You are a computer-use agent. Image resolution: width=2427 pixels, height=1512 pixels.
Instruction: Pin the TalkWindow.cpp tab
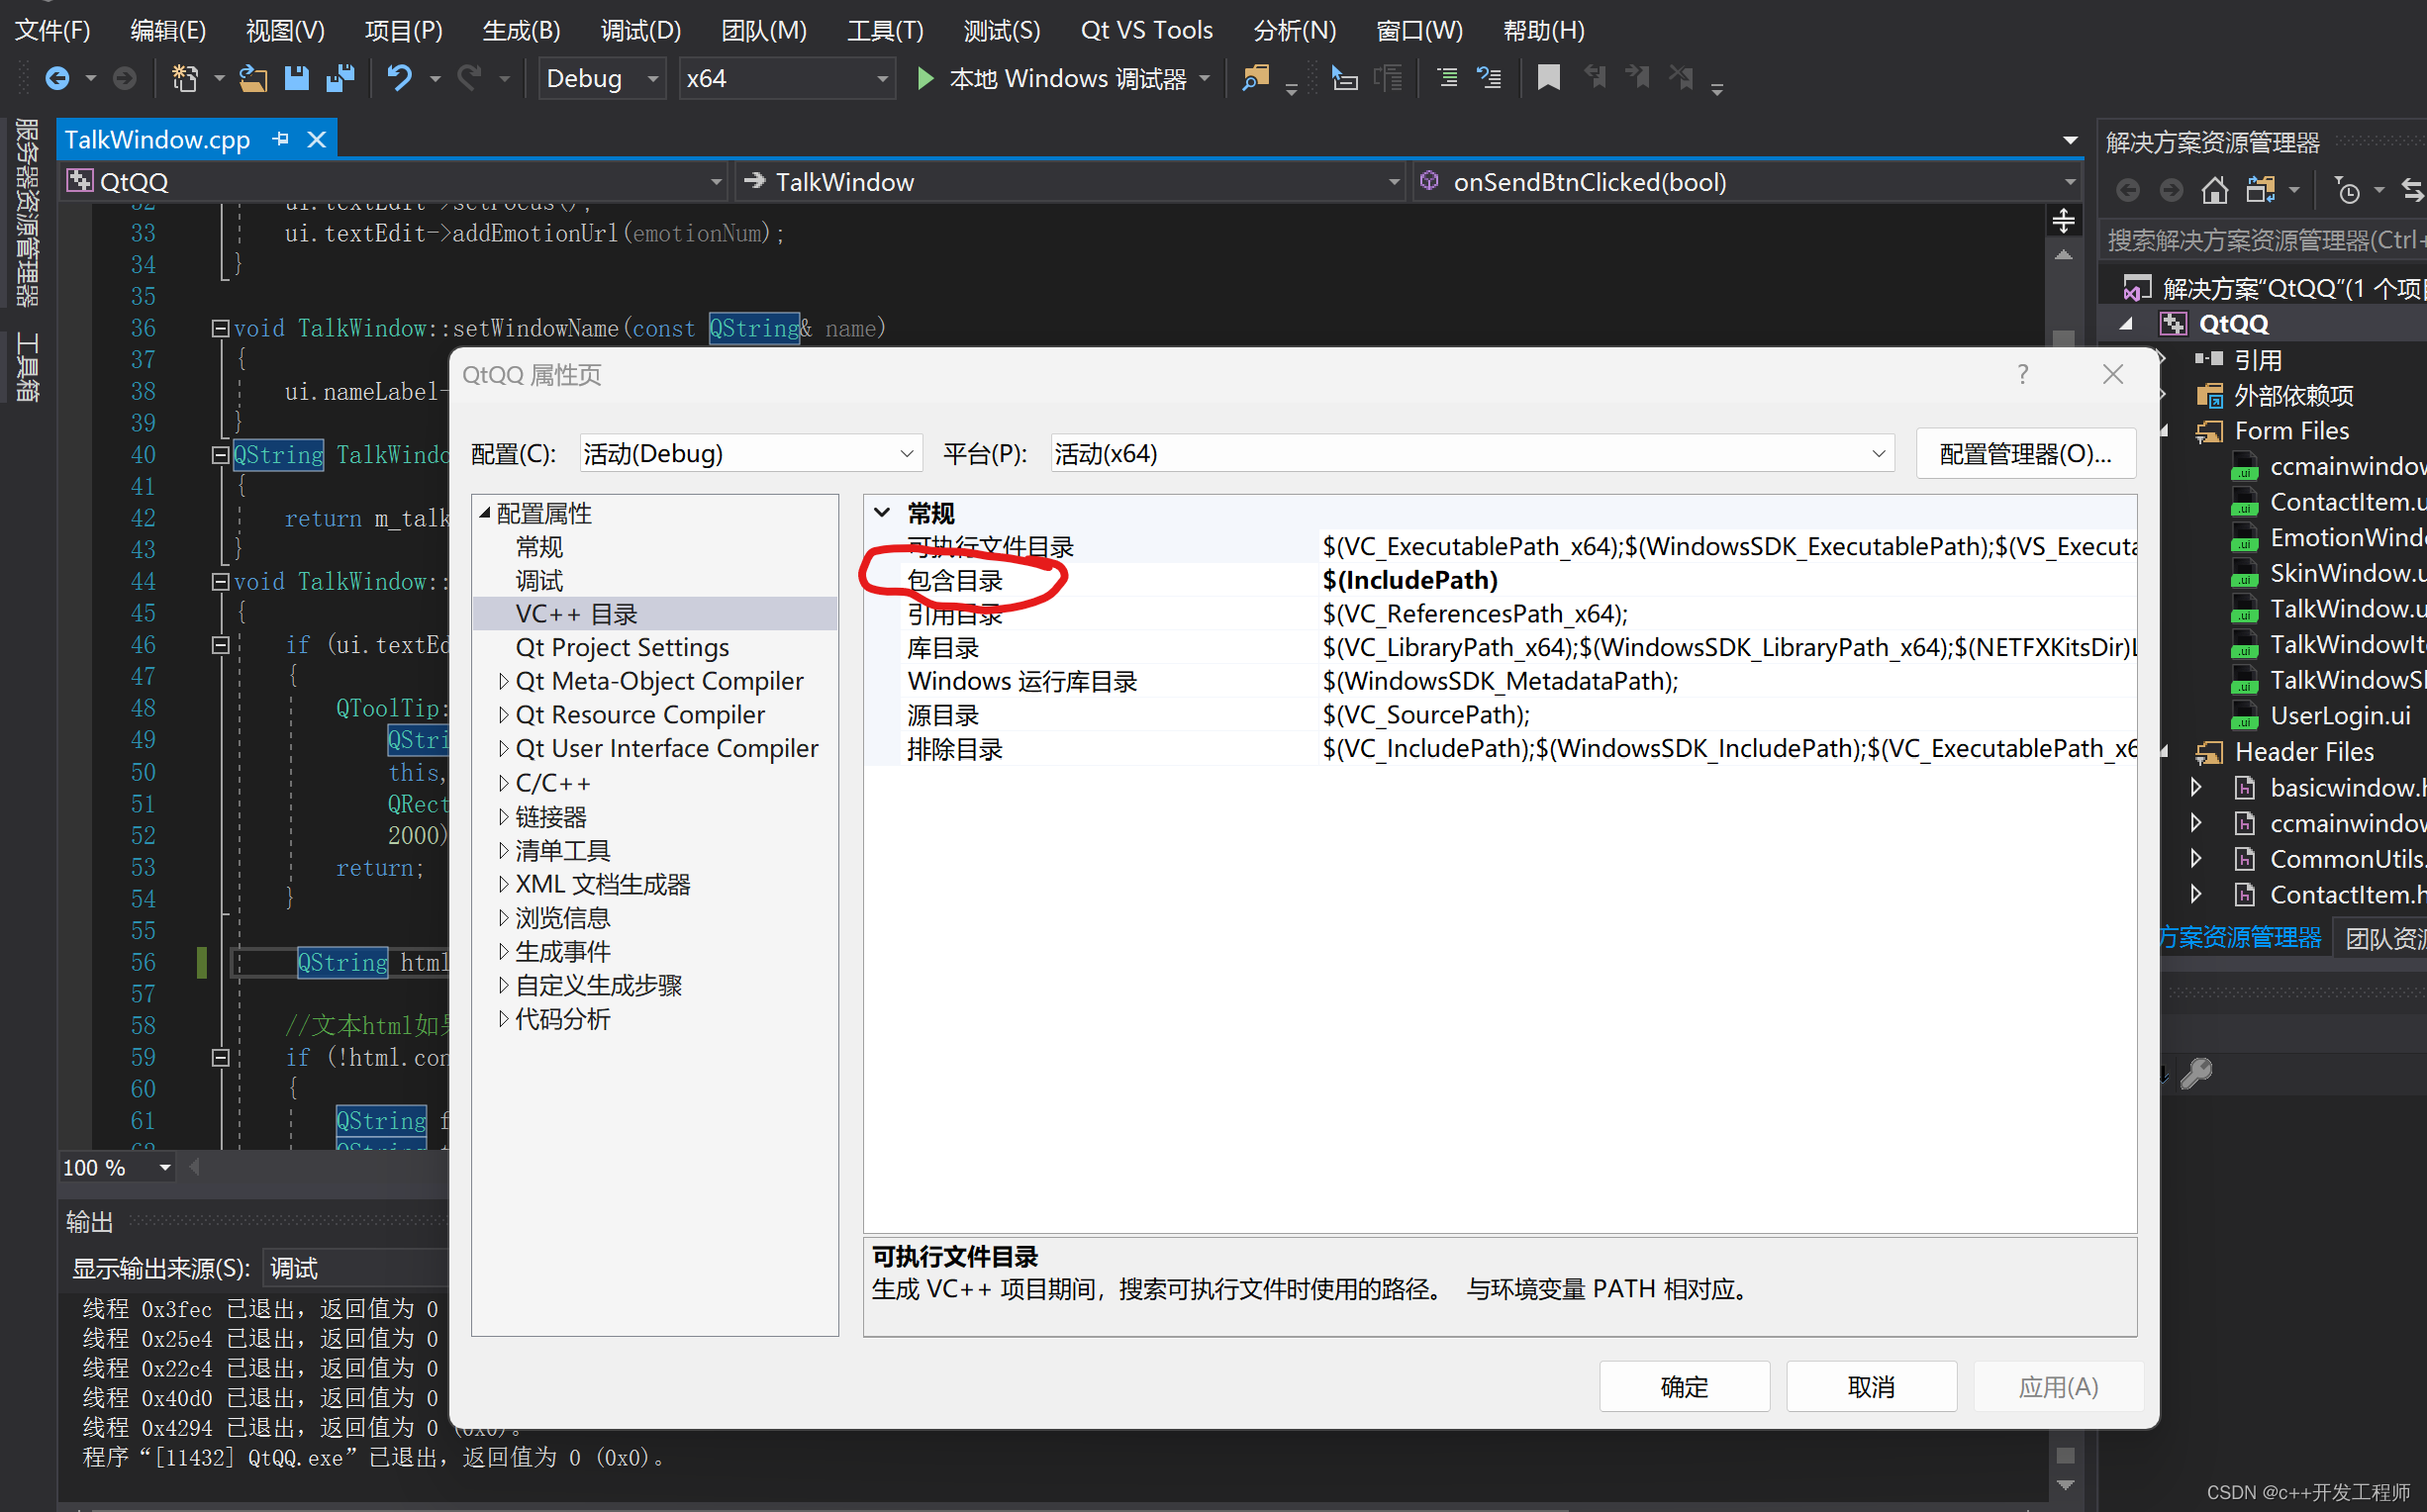click(x=281, y=139)
